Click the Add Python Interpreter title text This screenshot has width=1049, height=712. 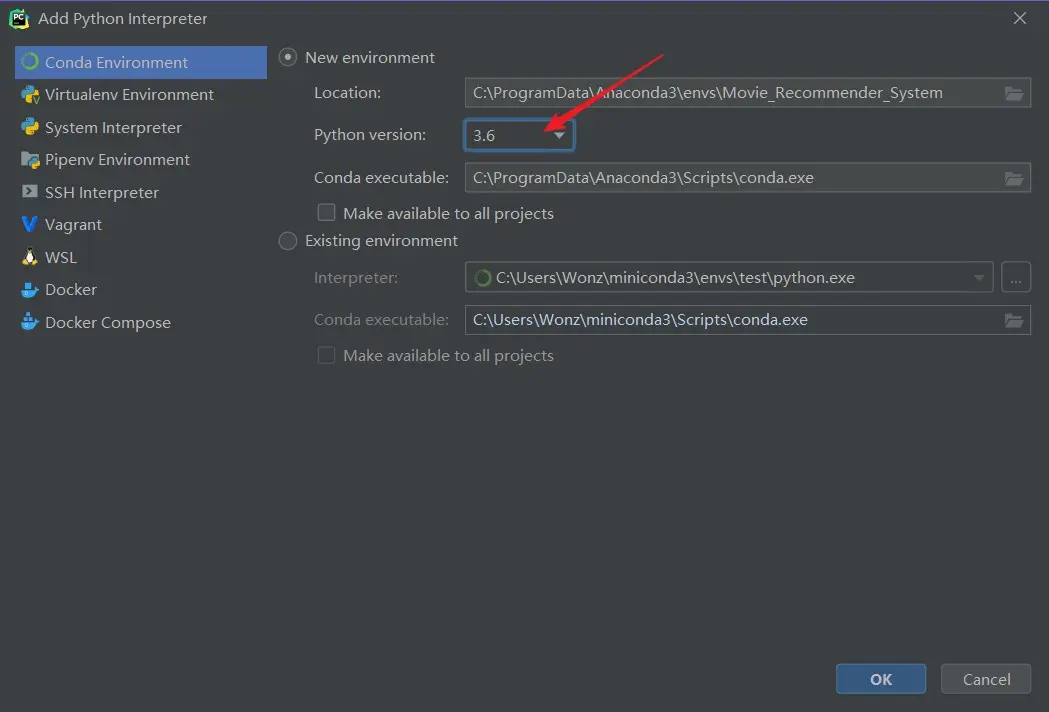(122, 19)
